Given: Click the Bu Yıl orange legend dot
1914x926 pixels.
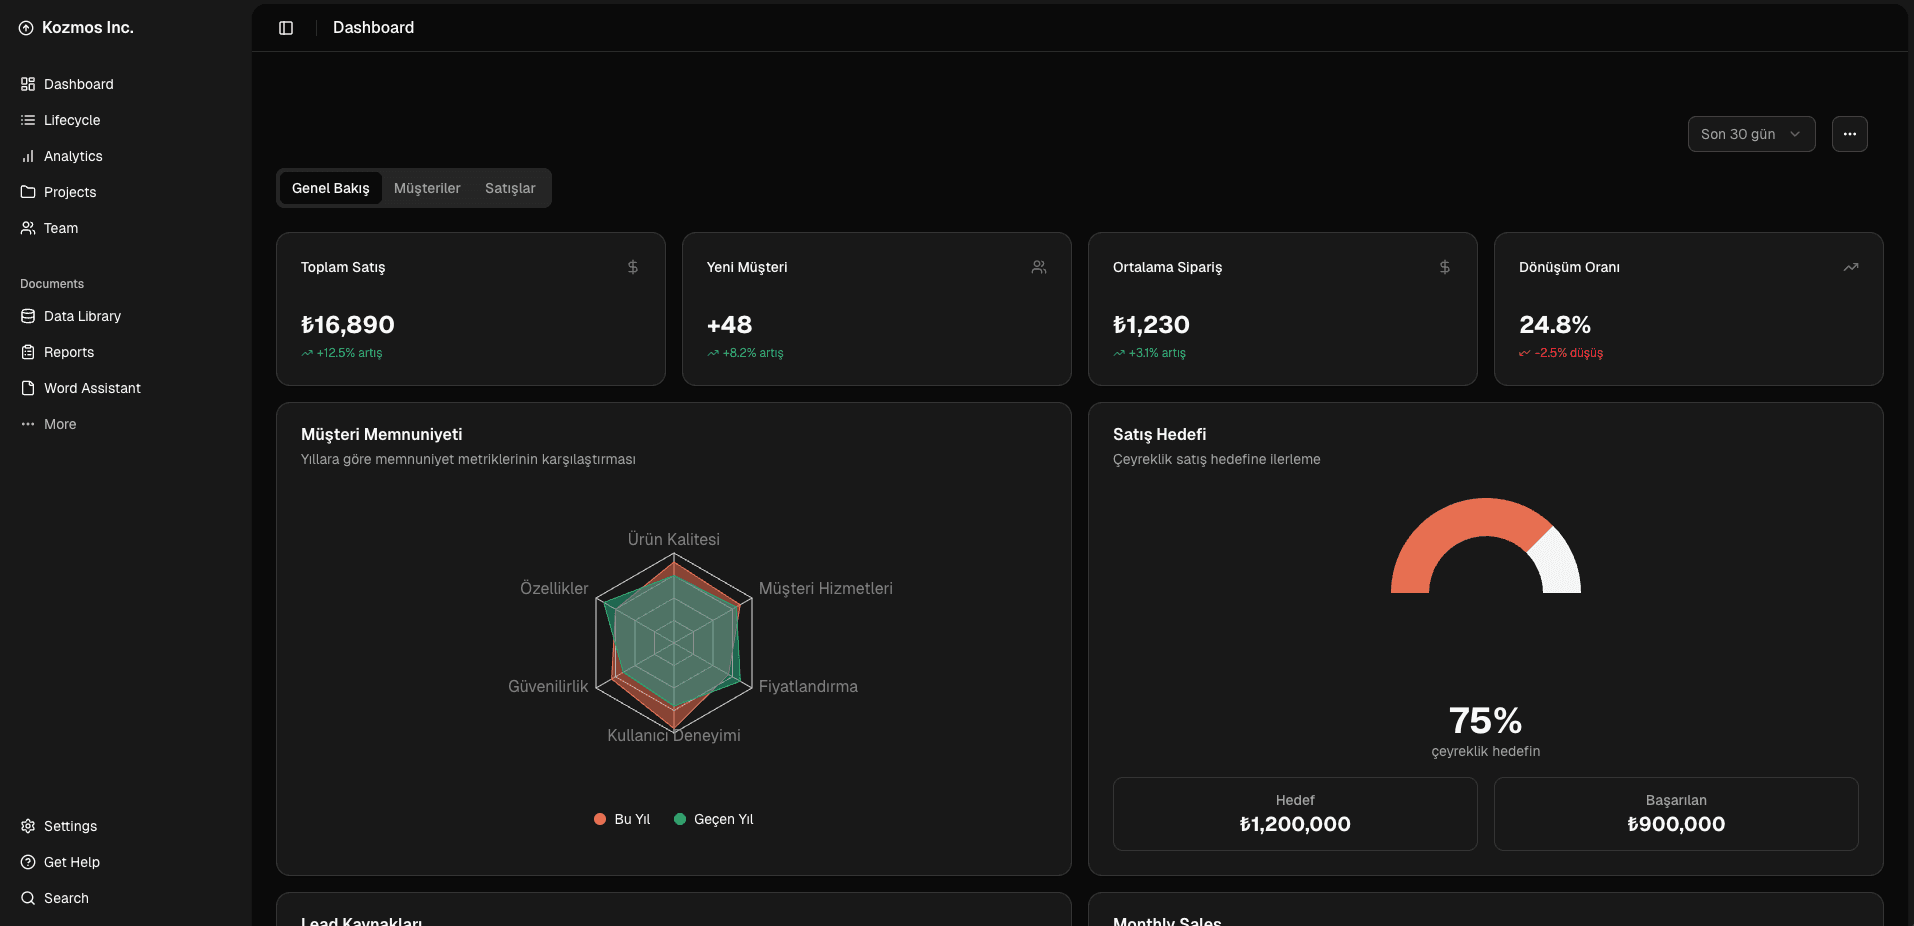Looking at the screenshot, I should click(600, 819).
